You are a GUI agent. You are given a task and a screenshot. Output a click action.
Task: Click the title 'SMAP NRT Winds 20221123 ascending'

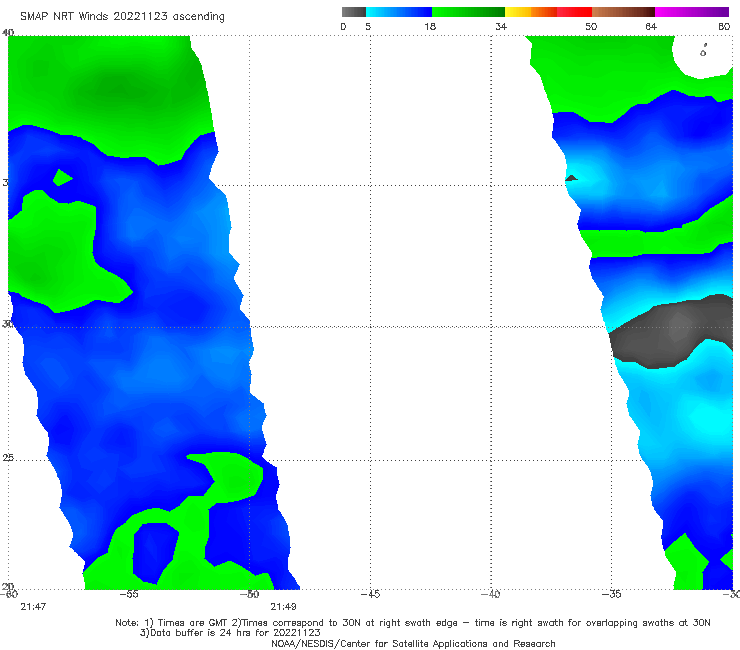pos(122,16)
